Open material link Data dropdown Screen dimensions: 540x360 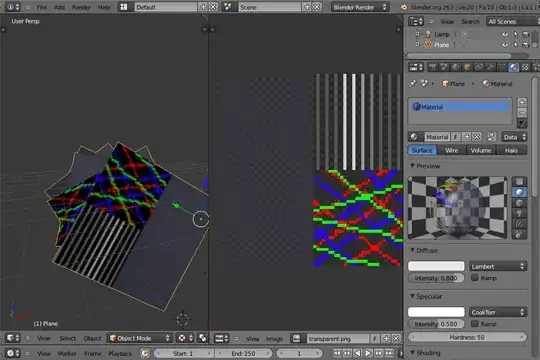tap(514, 137)
